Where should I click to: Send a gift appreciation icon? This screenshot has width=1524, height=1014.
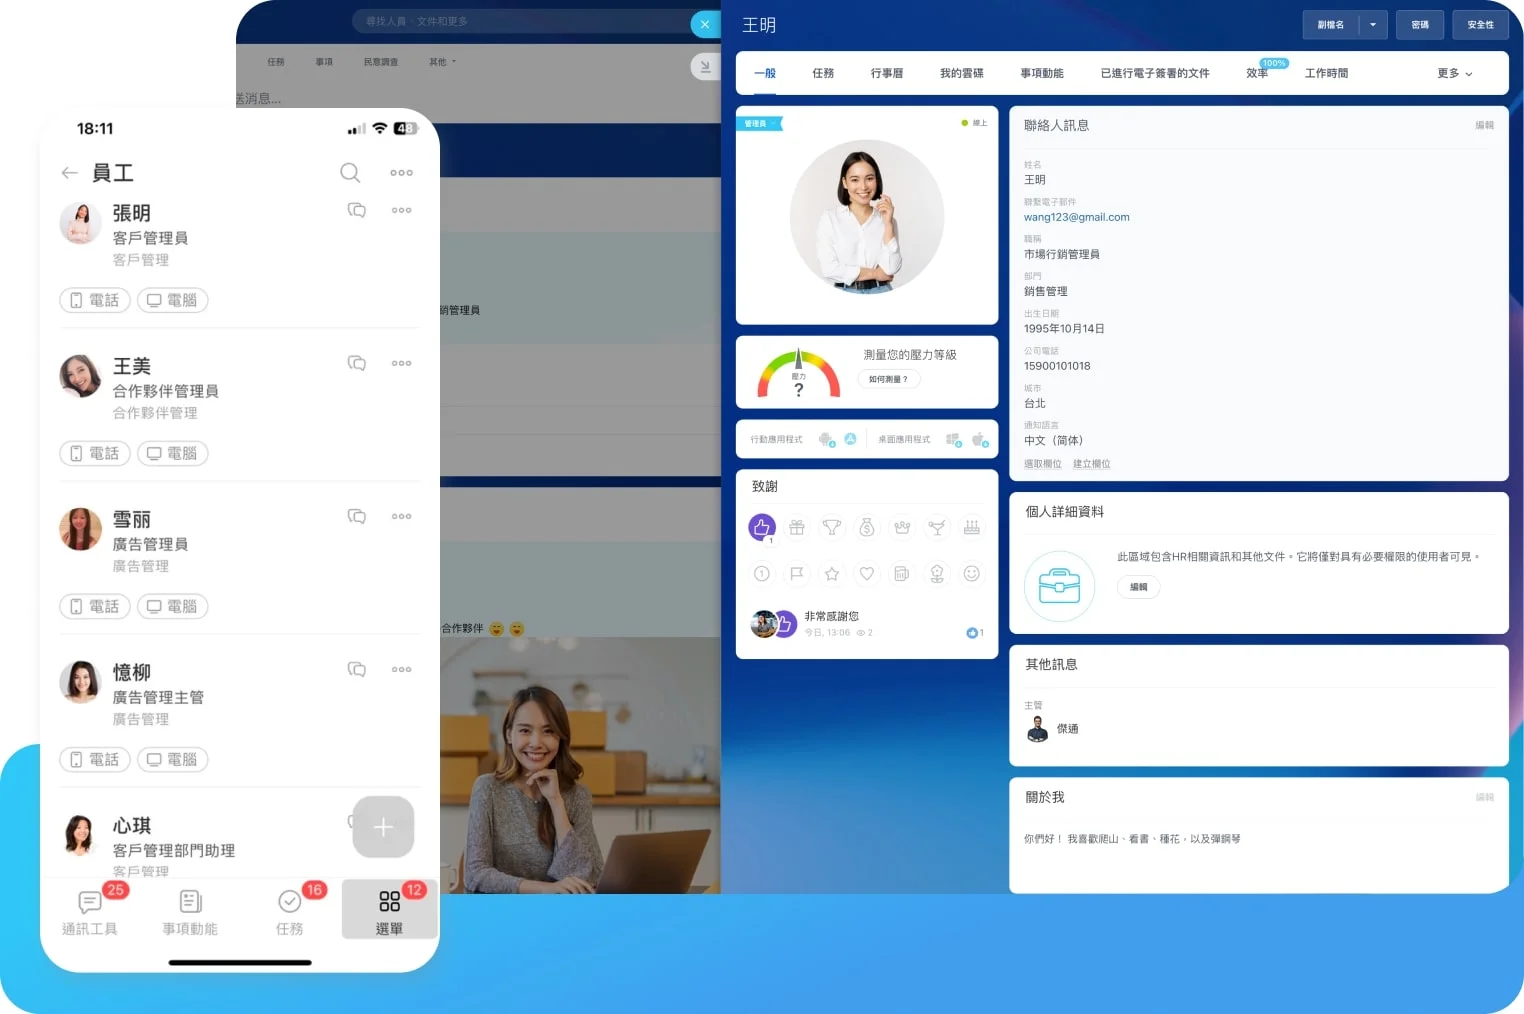pyautogui.click(x=796, y=527)
